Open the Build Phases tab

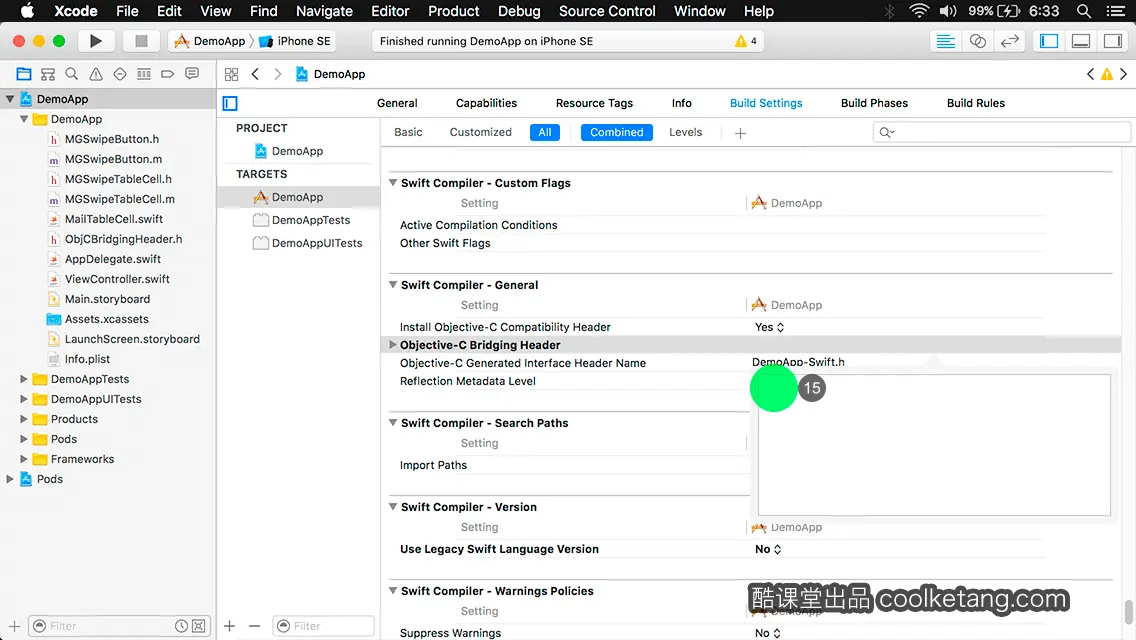click(x=874, y=104)
